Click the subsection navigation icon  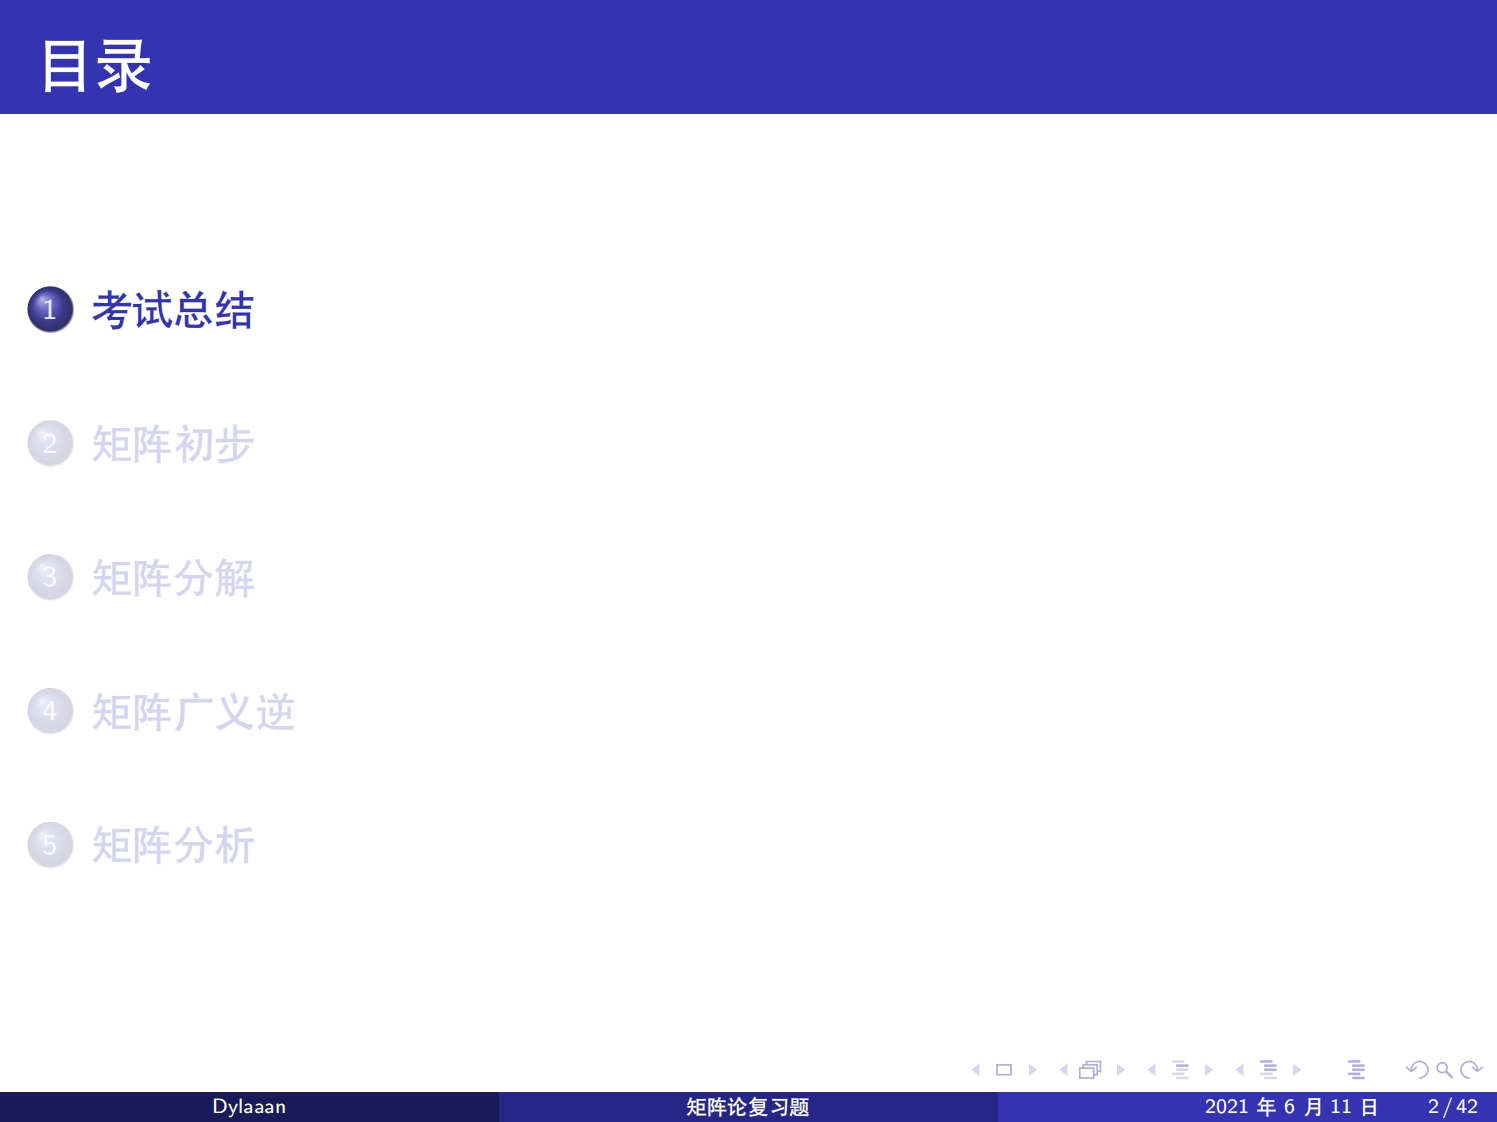(x=1180, y=1070)
